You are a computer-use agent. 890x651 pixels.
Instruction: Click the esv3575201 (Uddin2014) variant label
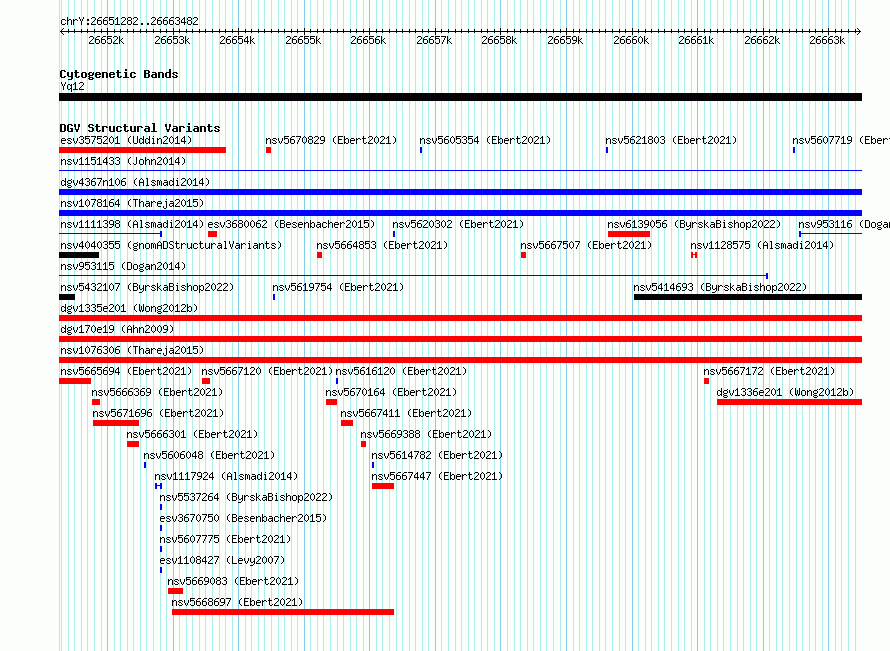pyautogui.click(x=126, y=140)
